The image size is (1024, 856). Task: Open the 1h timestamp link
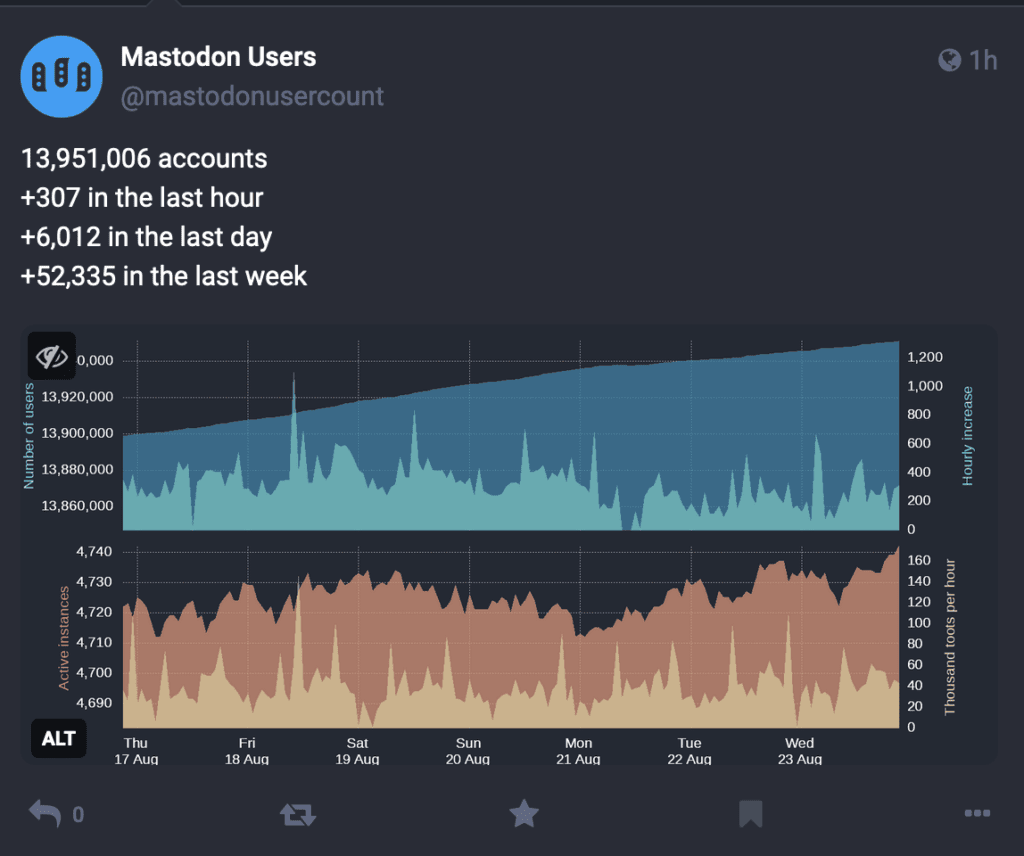(x=983, y=60)
